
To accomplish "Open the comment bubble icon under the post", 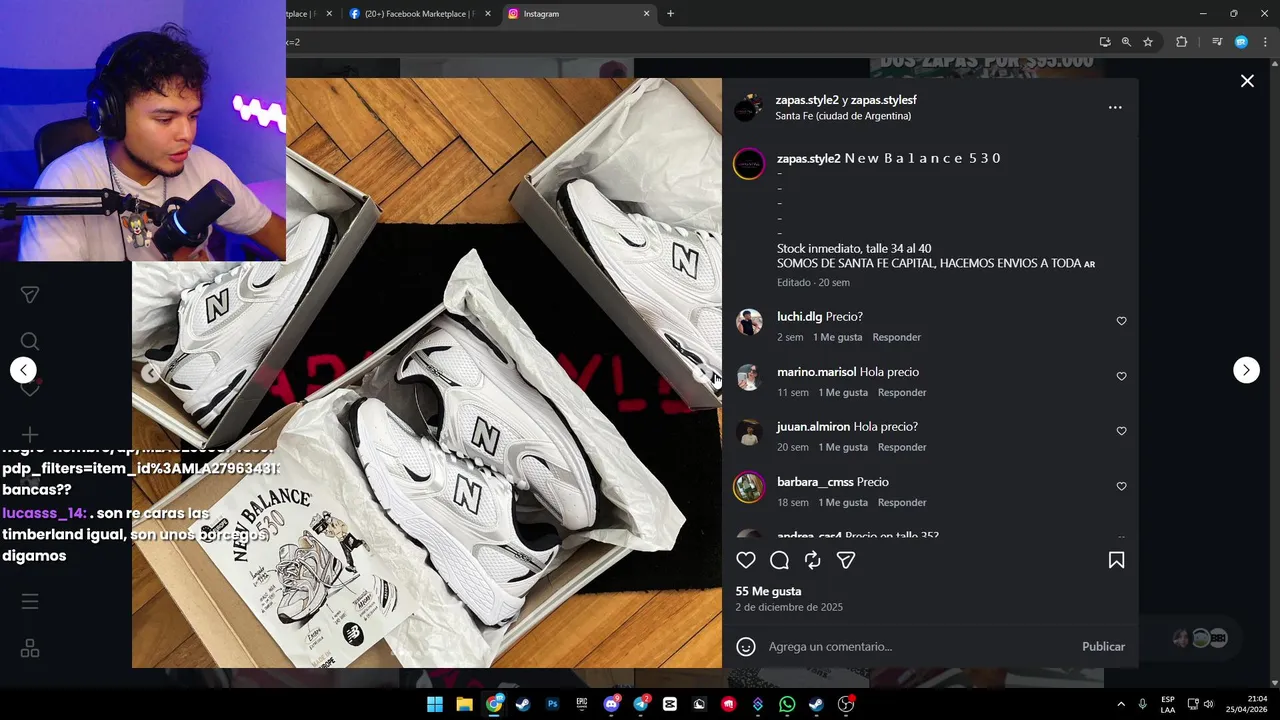I will pos(780,560).
